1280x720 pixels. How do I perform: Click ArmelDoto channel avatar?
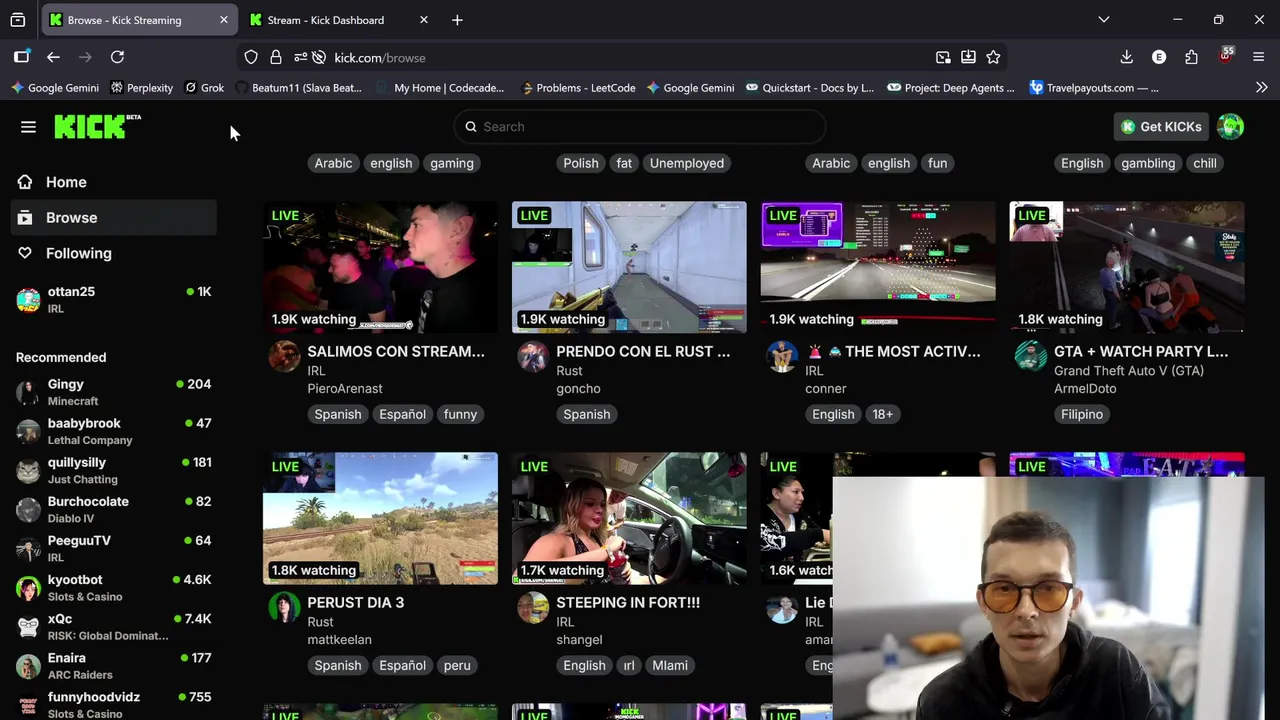tap(1031, 356)
